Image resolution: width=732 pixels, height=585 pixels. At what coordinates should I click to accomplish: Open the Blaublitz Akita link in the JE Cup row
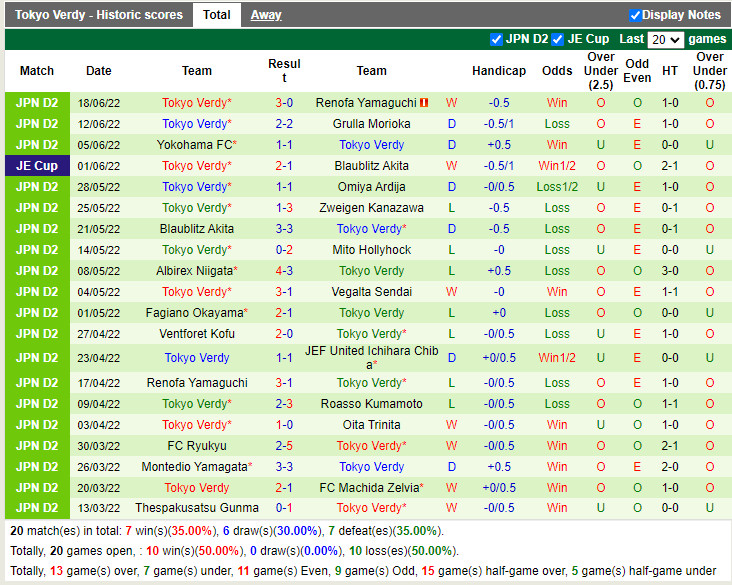(x=371, y=166)
